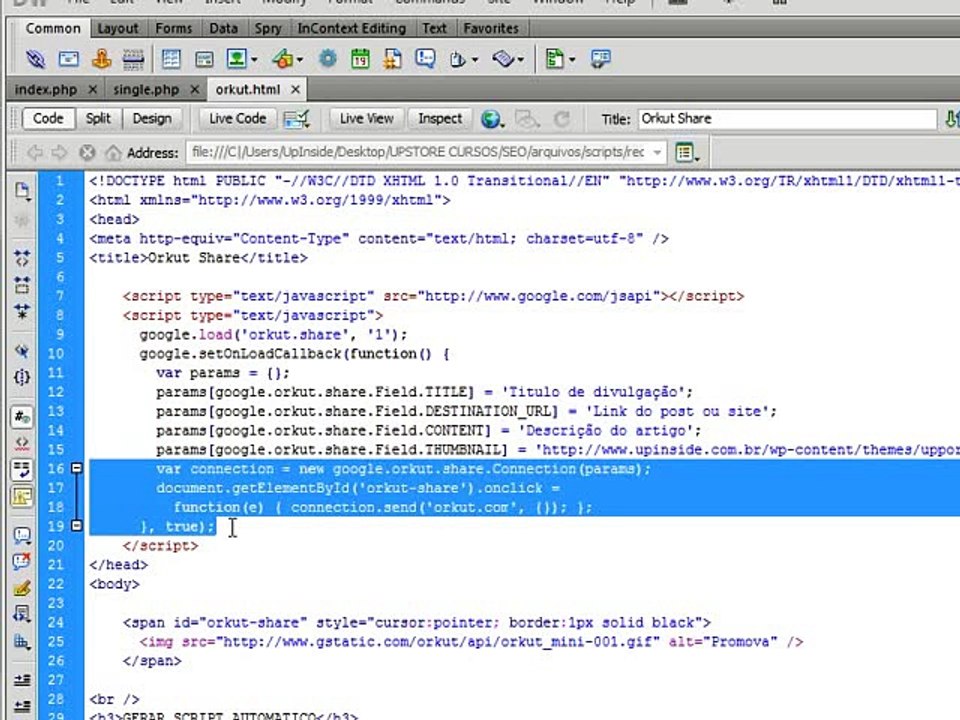This screenshot has width=960, height=720.
Task: Click Wrap Tag pencil icon
Action: pos(22,589)
